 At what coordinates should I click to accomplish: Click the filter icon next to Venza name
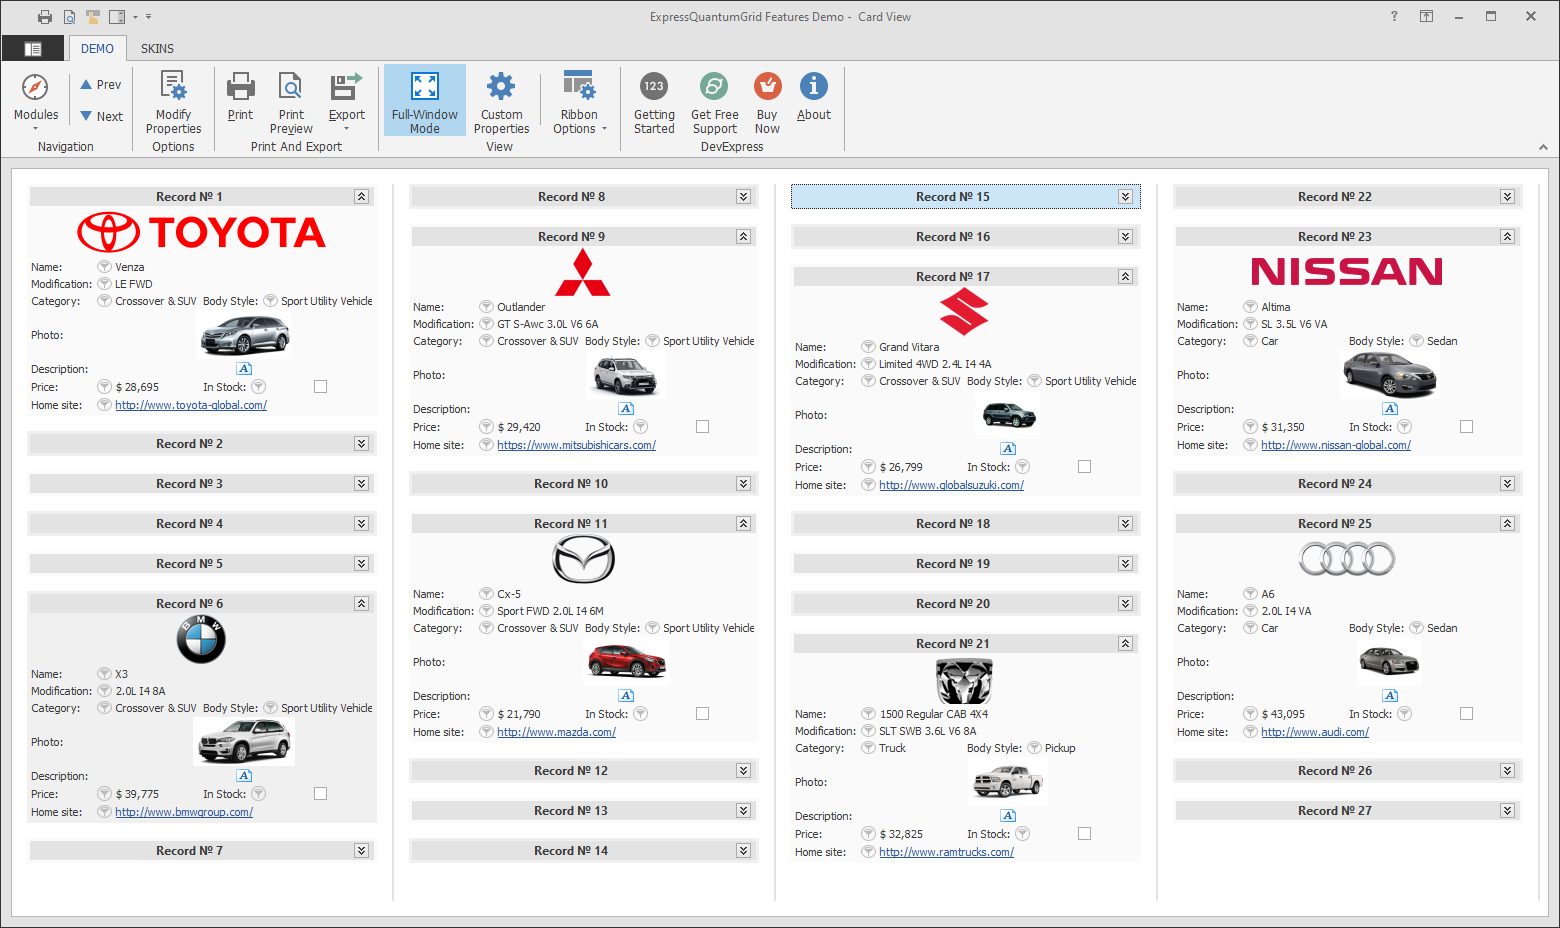point(104,267)
